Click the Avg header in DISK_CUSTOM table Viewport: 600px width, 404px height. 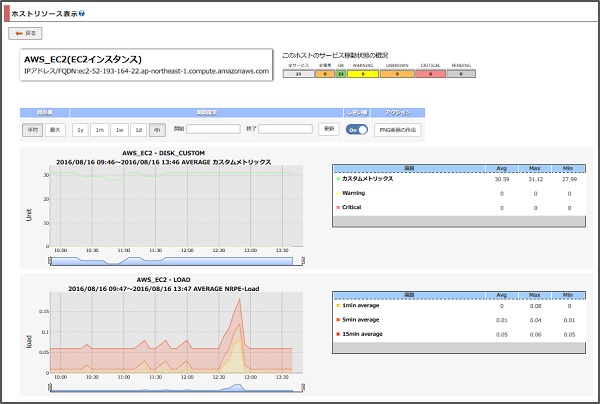pos(502,168)
